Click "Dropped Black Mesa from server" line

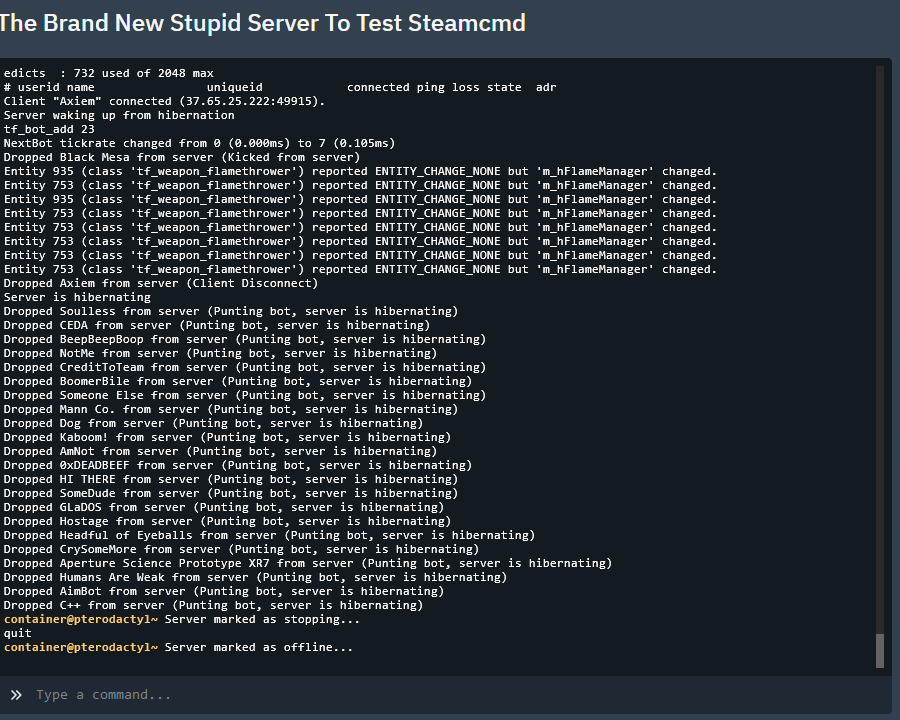pyautogui.click(x=181, y=157)
